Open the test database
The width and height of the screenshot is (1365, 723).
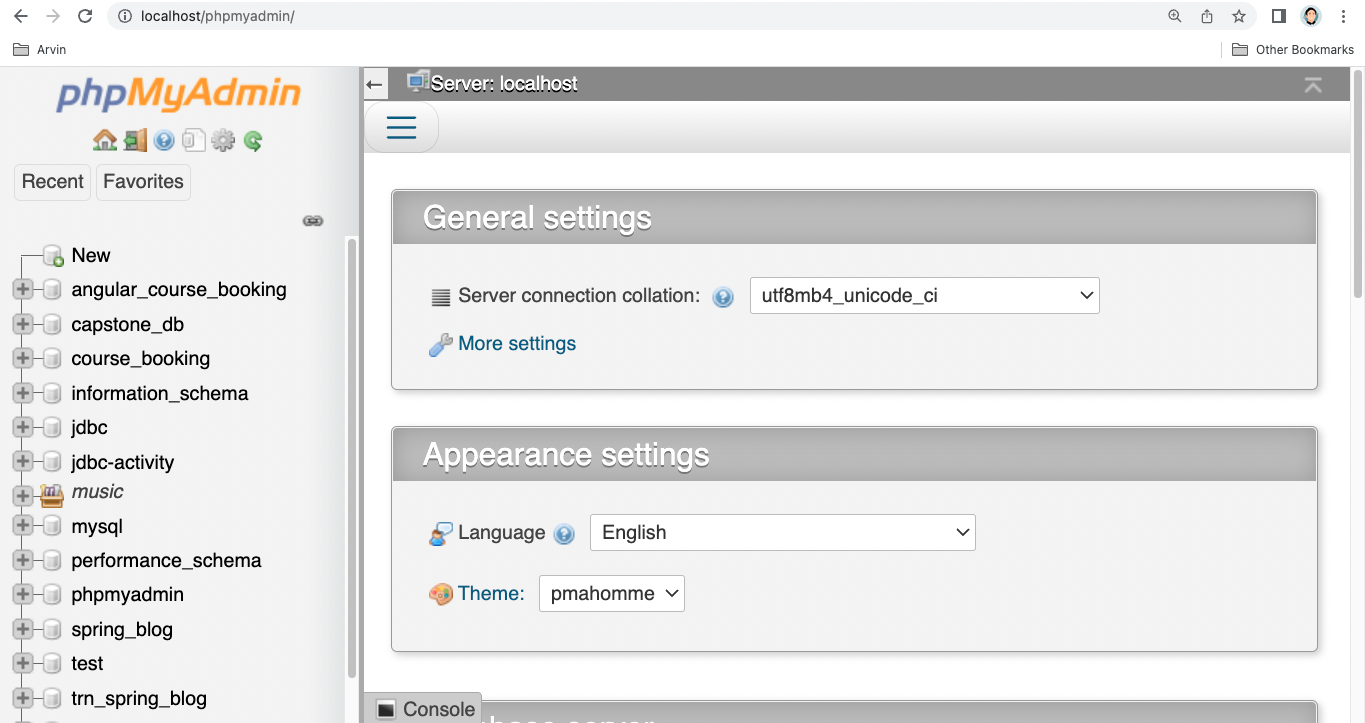point(87,664)
